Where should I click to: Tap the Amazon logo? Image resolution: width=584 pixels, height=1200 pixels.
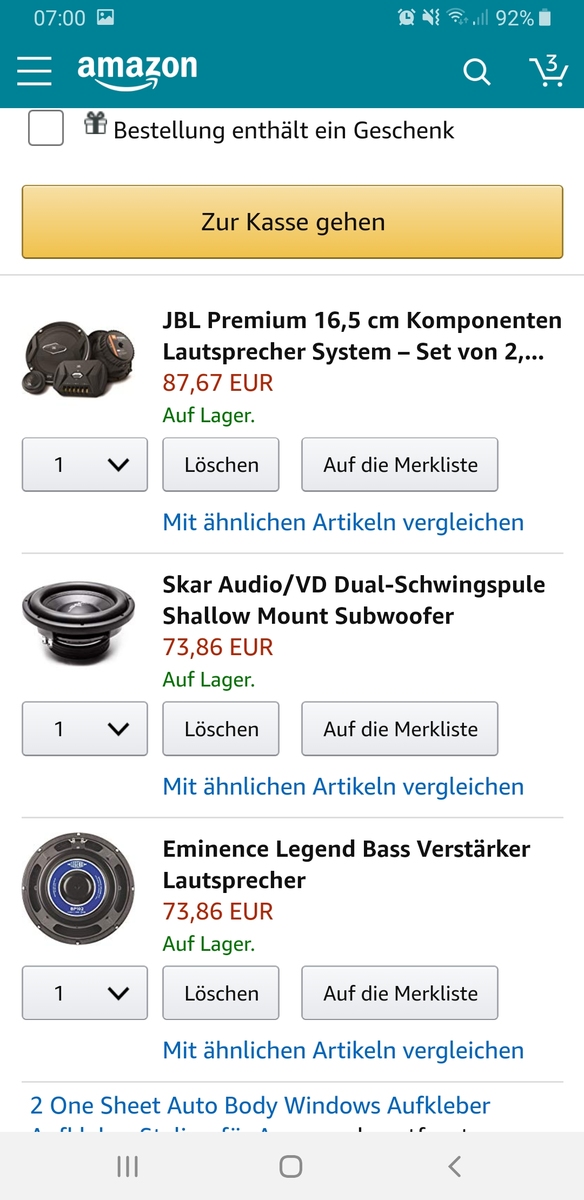(x=137, y=71)
